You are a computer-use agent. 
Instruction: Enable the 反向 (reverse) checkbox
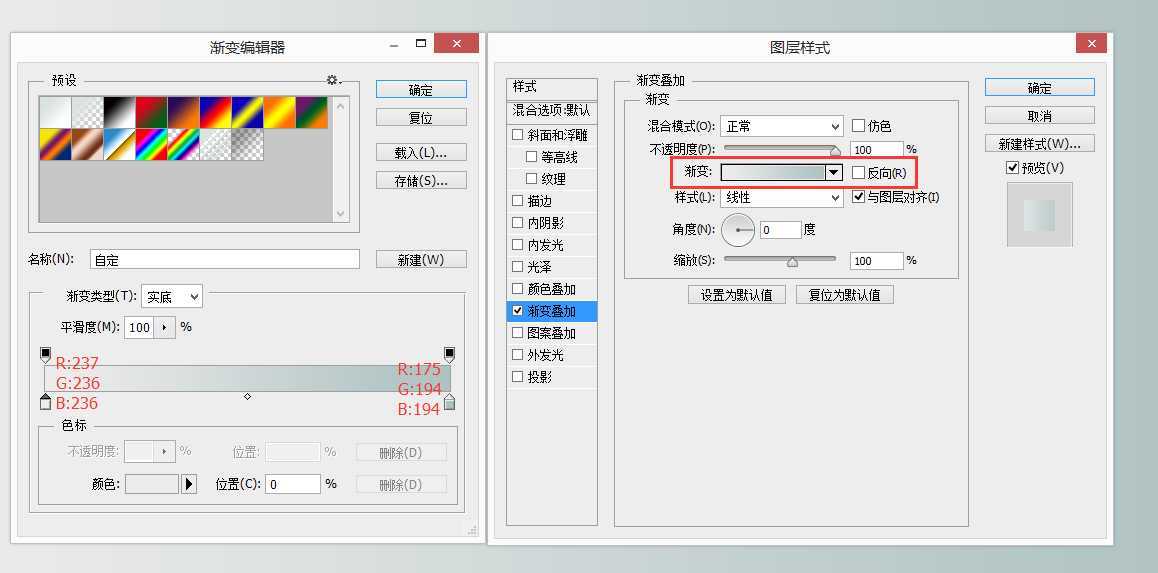point(858,173)
